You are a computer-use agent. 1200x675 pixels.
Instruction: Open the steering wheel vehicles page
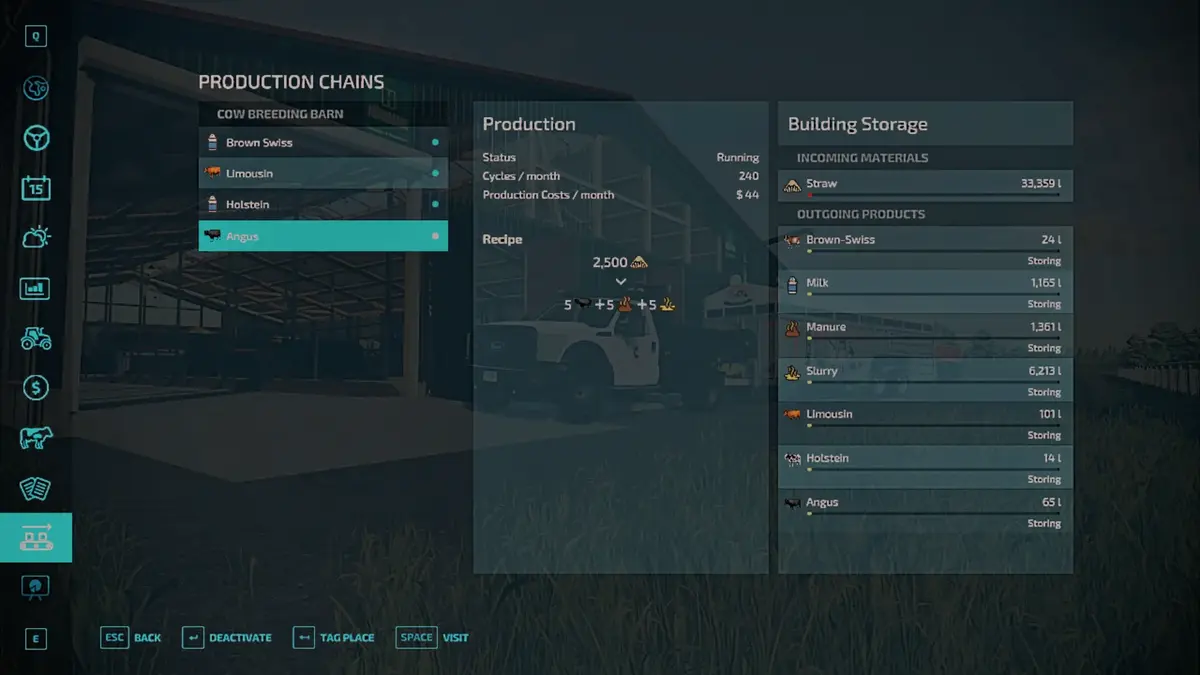click(x=36, y=138)
